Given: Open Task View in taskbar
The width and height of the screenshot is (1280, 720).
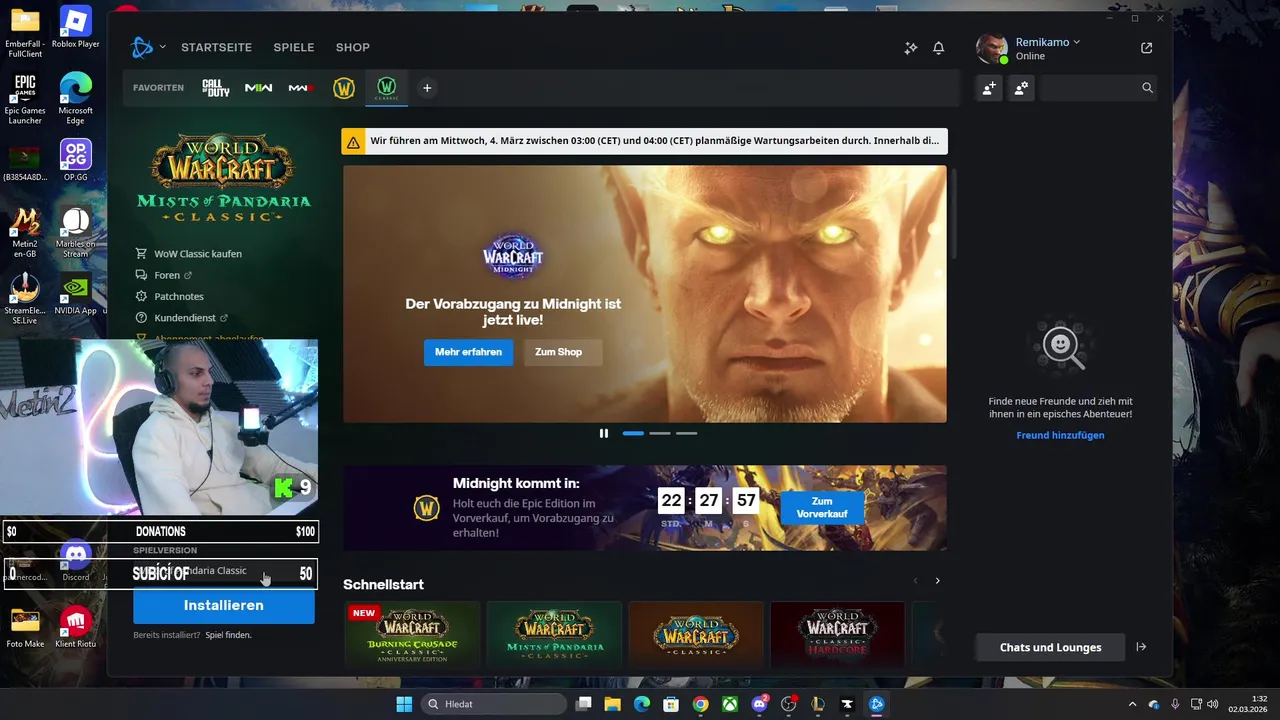Looking at the screenshot, I should click(584, 704).
